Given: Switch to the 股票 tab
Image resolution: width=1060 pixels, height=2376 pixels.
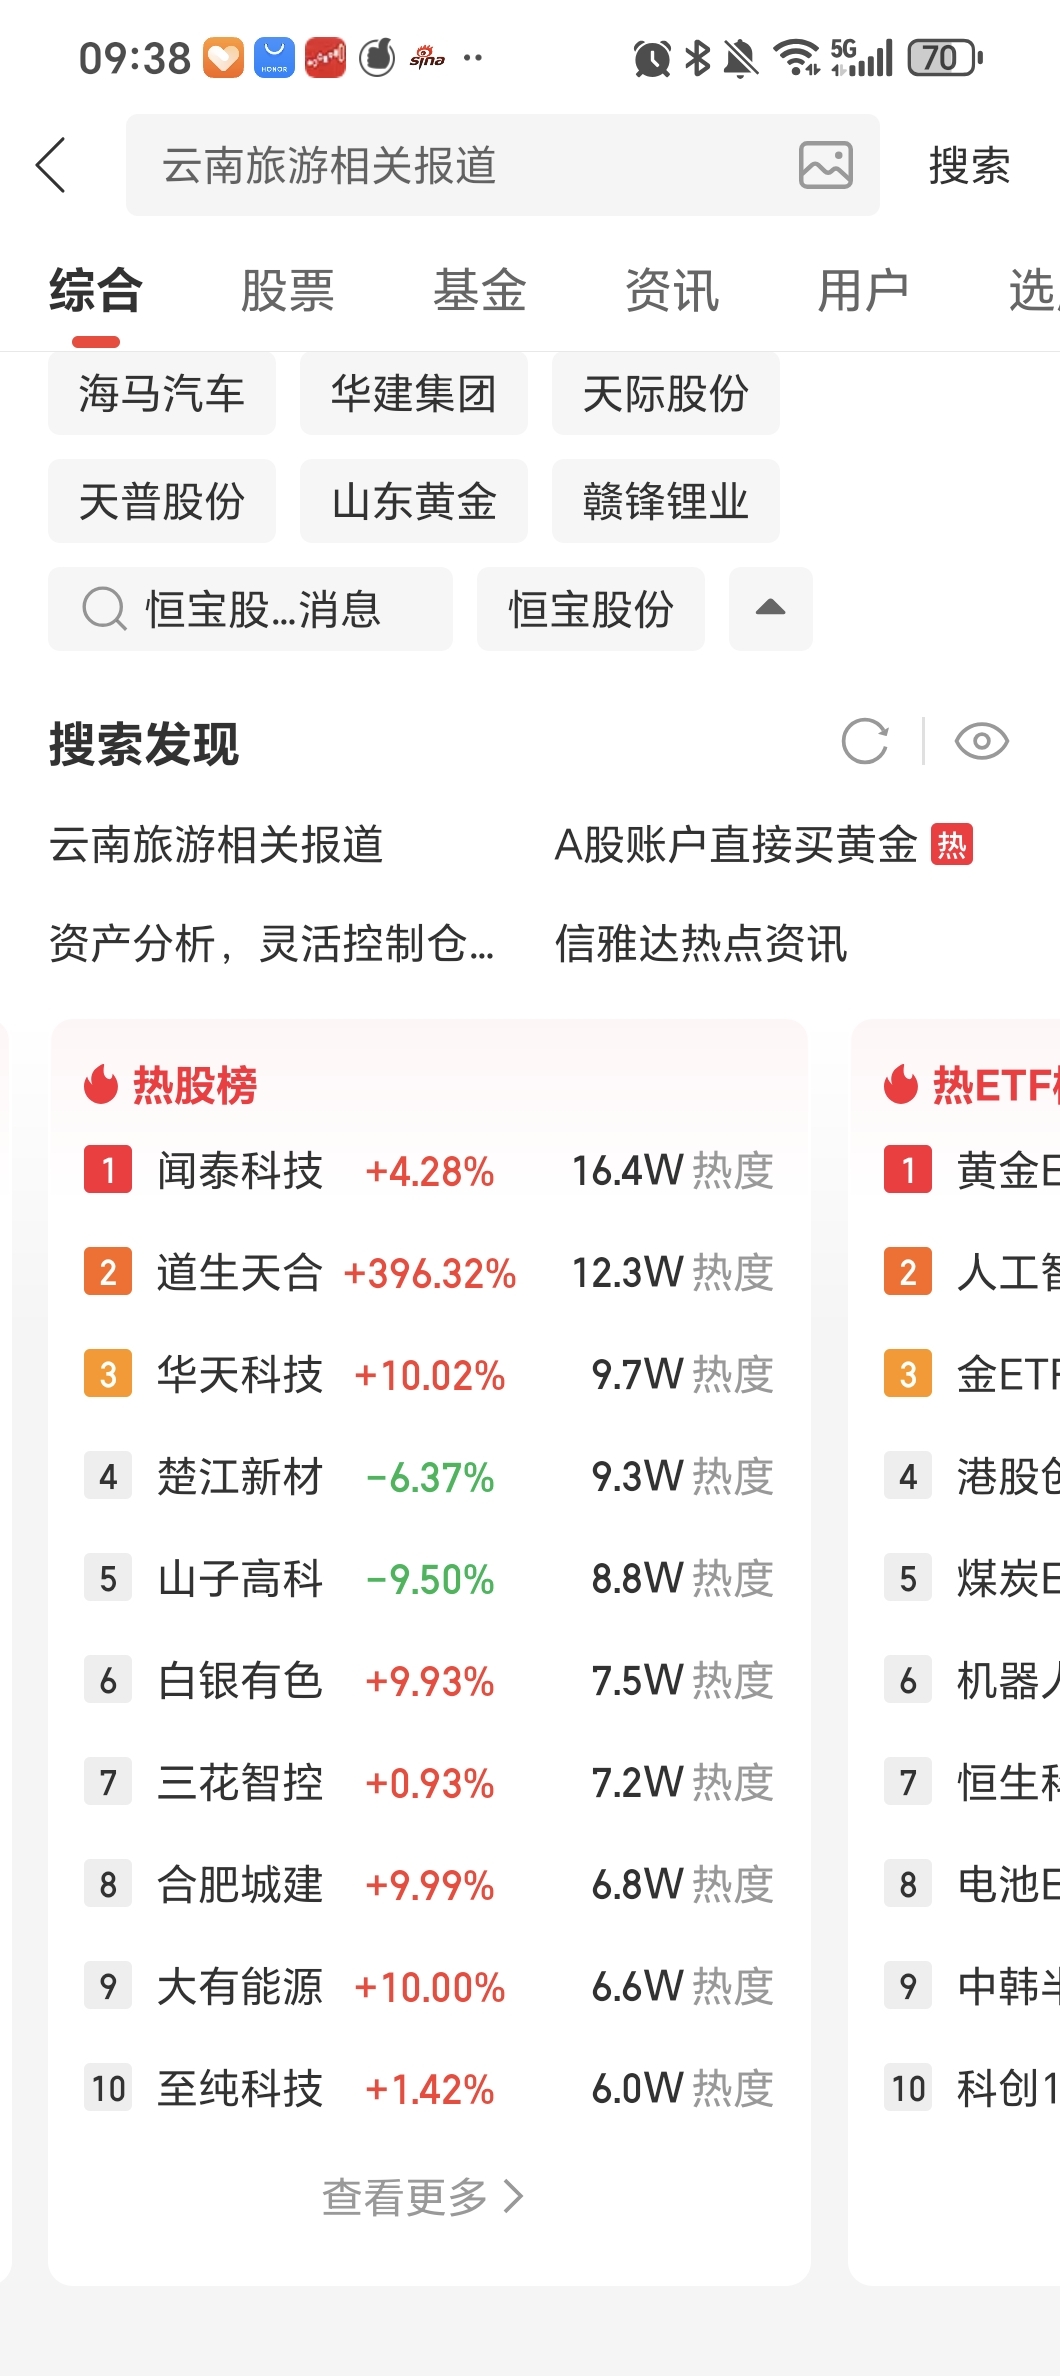Looking at the screenshot, I should point(287,291).
